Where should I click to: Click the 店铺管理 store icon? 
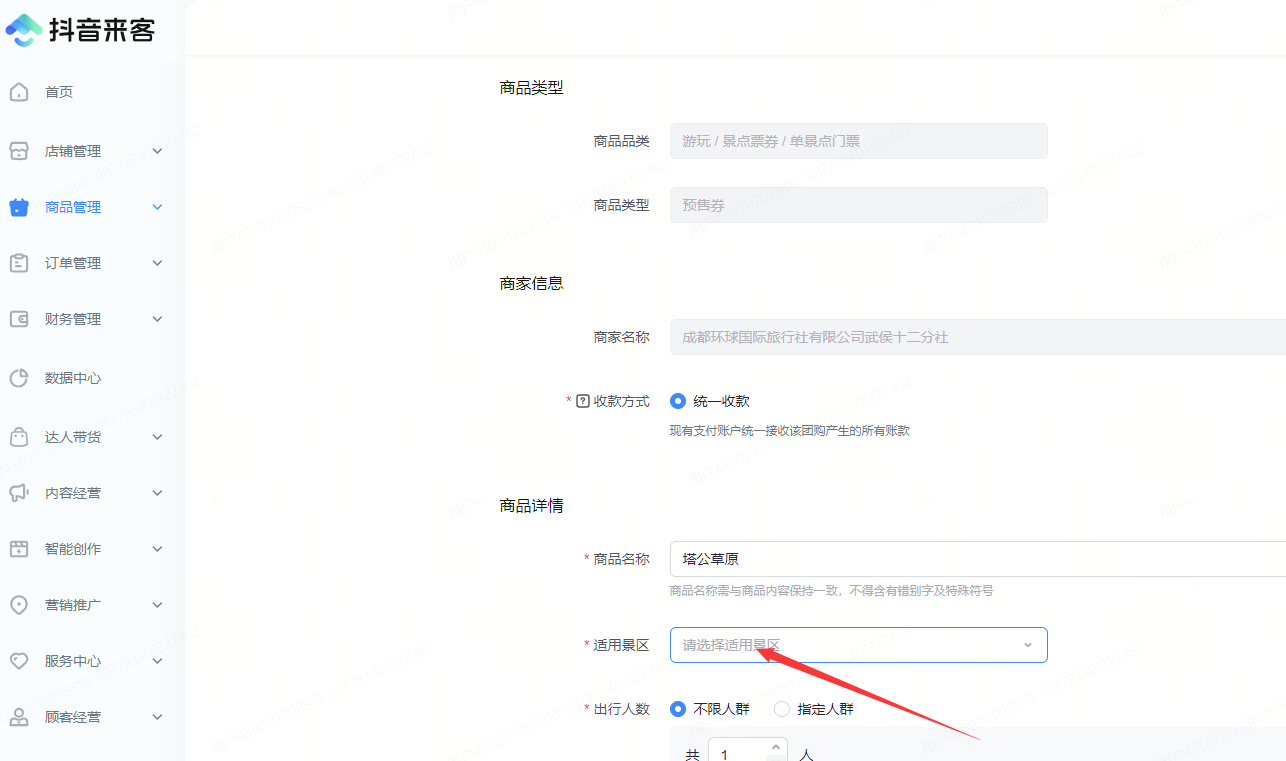(18, 151)
